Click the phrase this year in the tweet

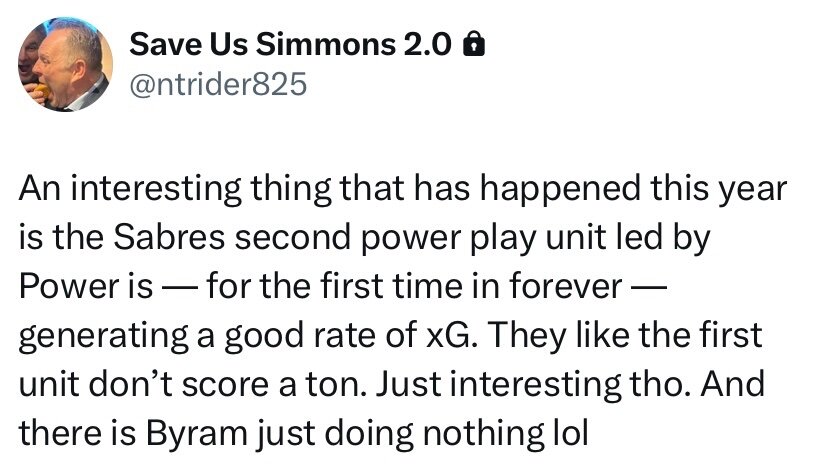tap(719, 191)
